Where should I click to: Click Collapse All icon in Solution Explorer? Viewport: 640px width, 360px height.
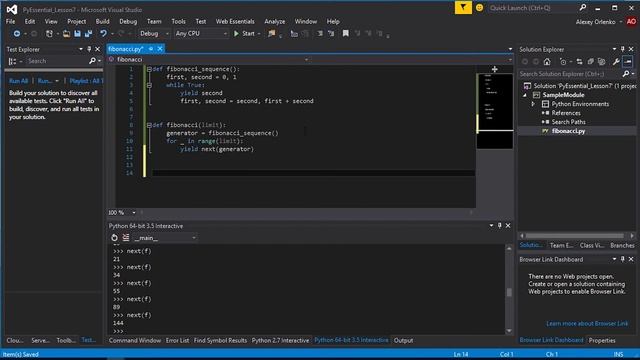coord(591,62)
